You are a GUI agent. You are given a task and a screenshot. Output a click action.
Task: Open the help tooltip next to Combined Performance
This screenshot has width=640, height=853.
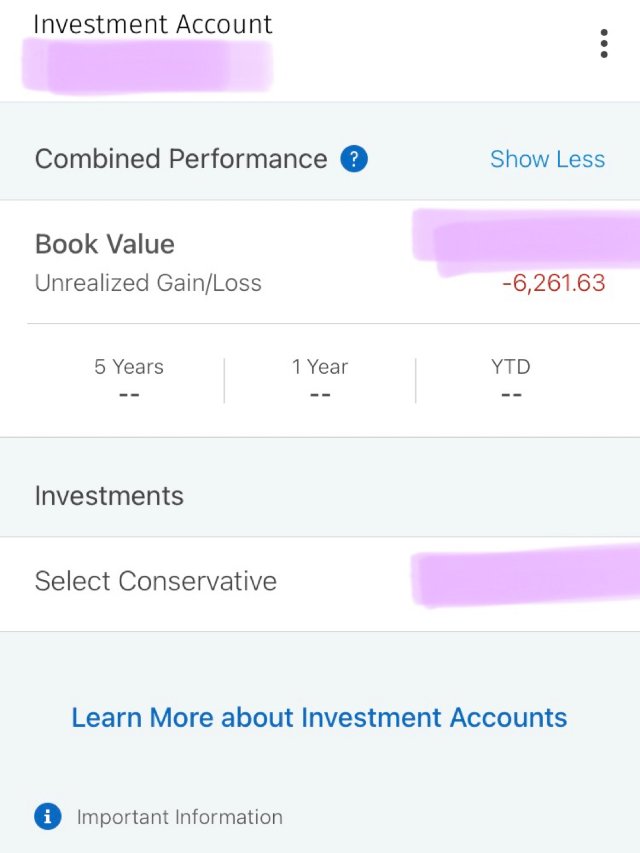353,158
